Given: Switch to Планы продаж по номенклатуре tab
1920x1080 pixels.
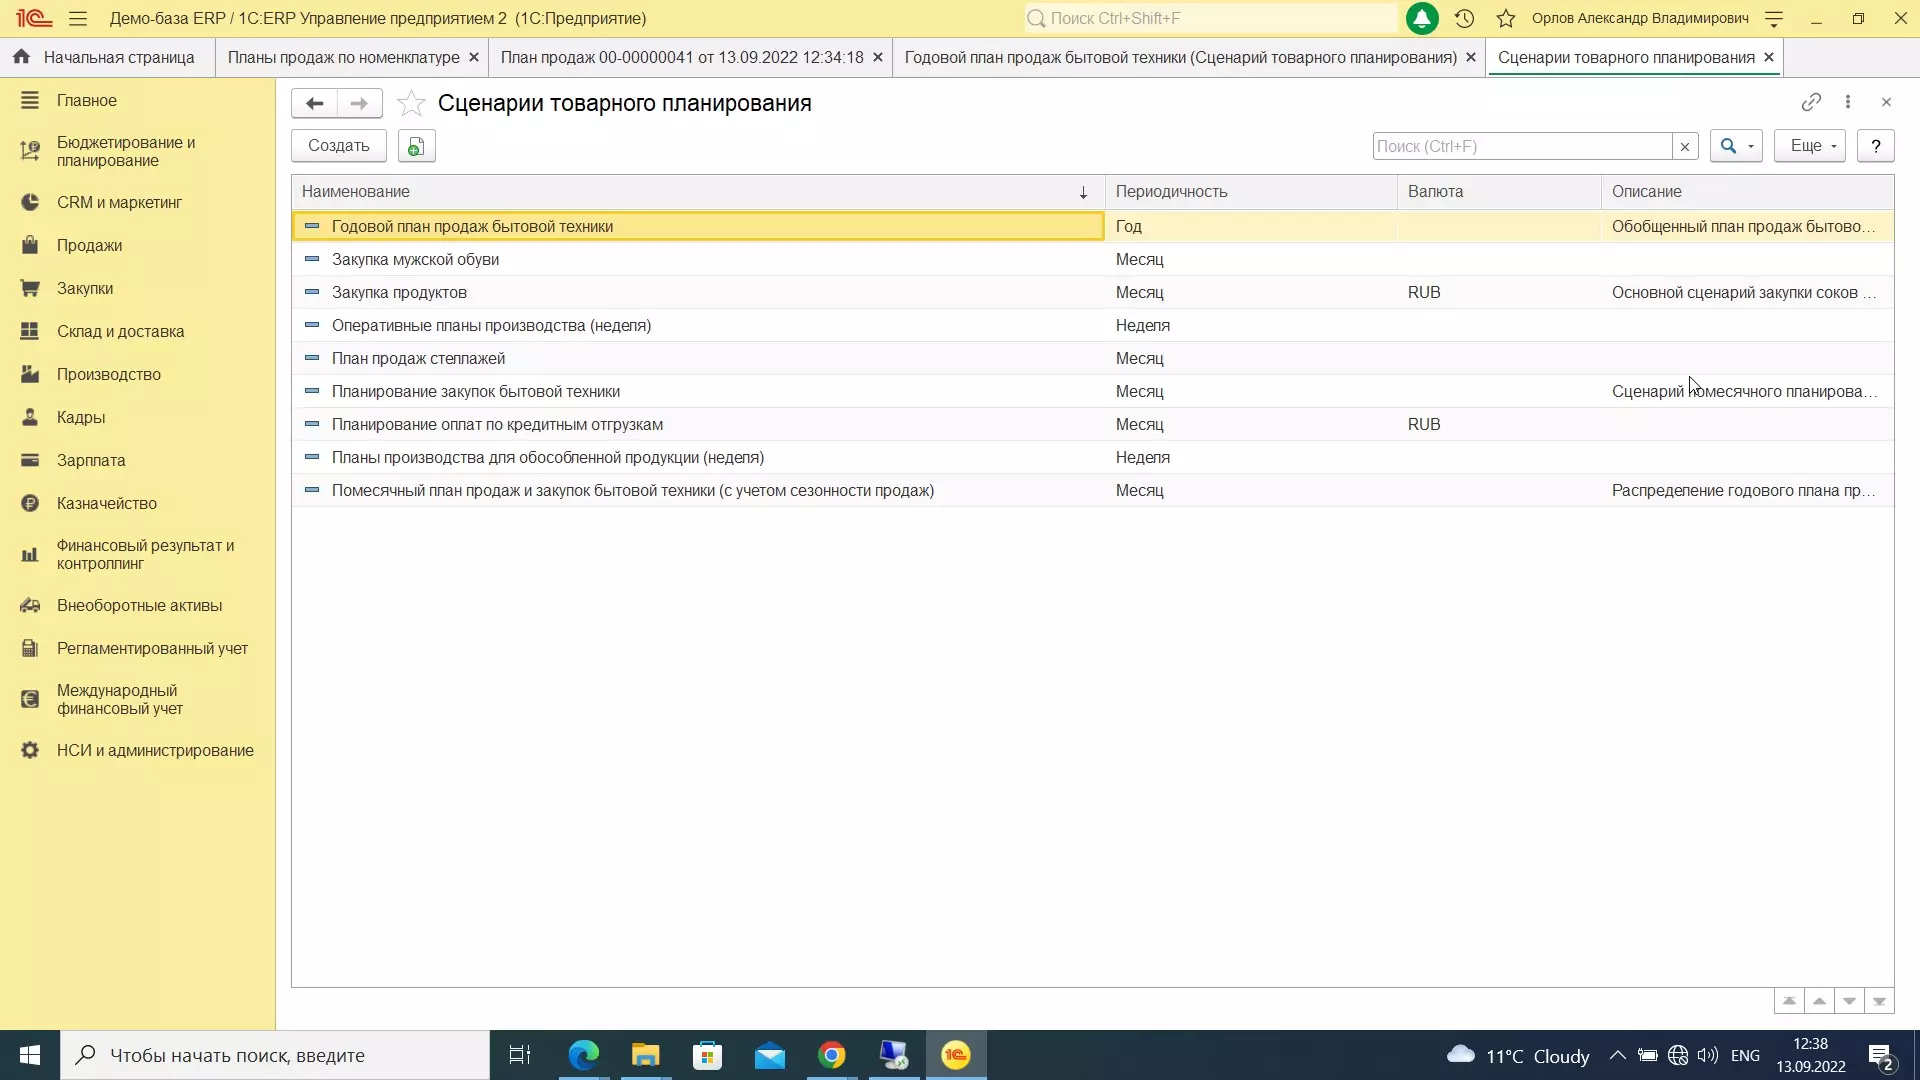Looking at the screenshot, I should (x=343, y=57).
